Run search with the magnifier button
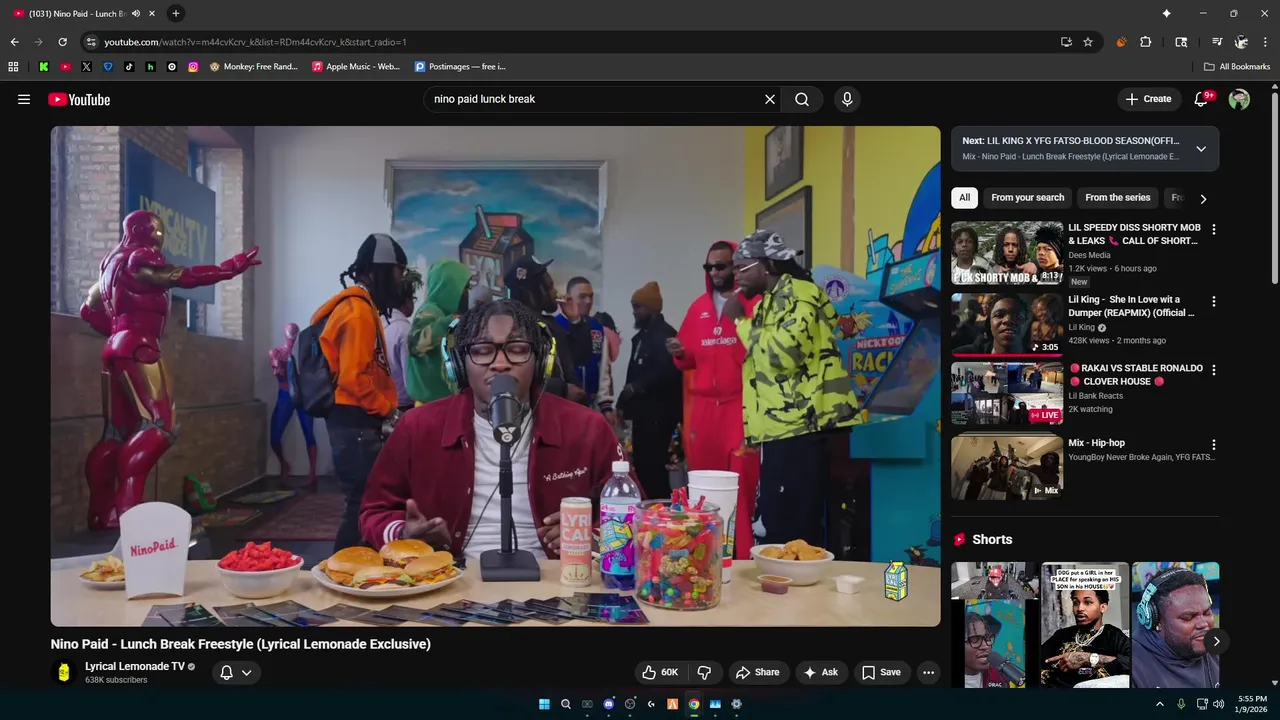 tap(802, 99)
